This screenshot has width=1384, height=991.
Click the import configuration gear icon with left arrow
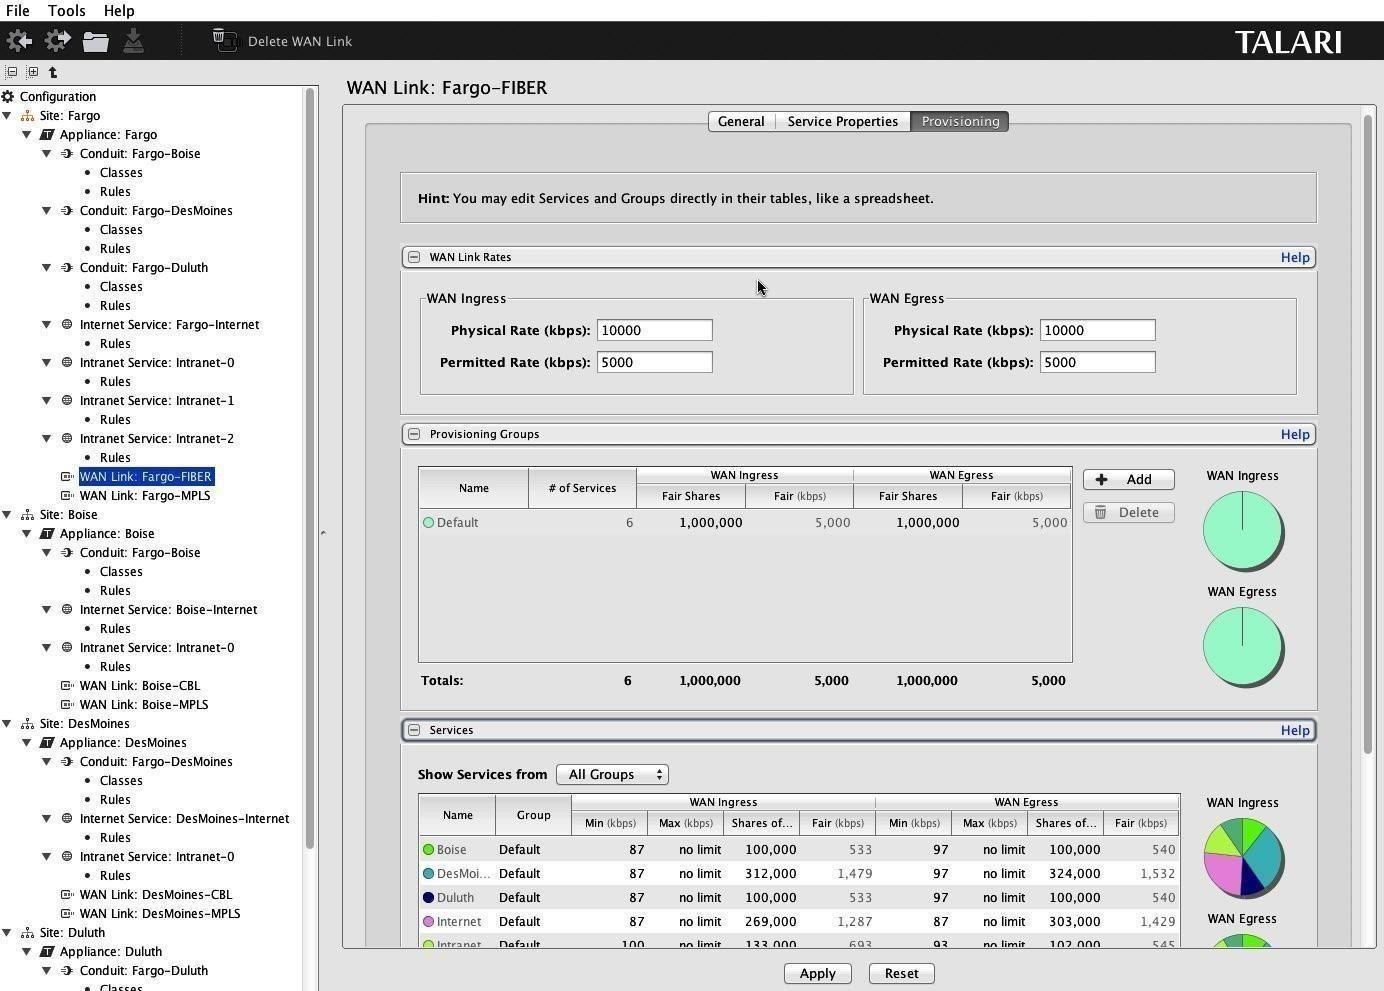click(19, 41)
